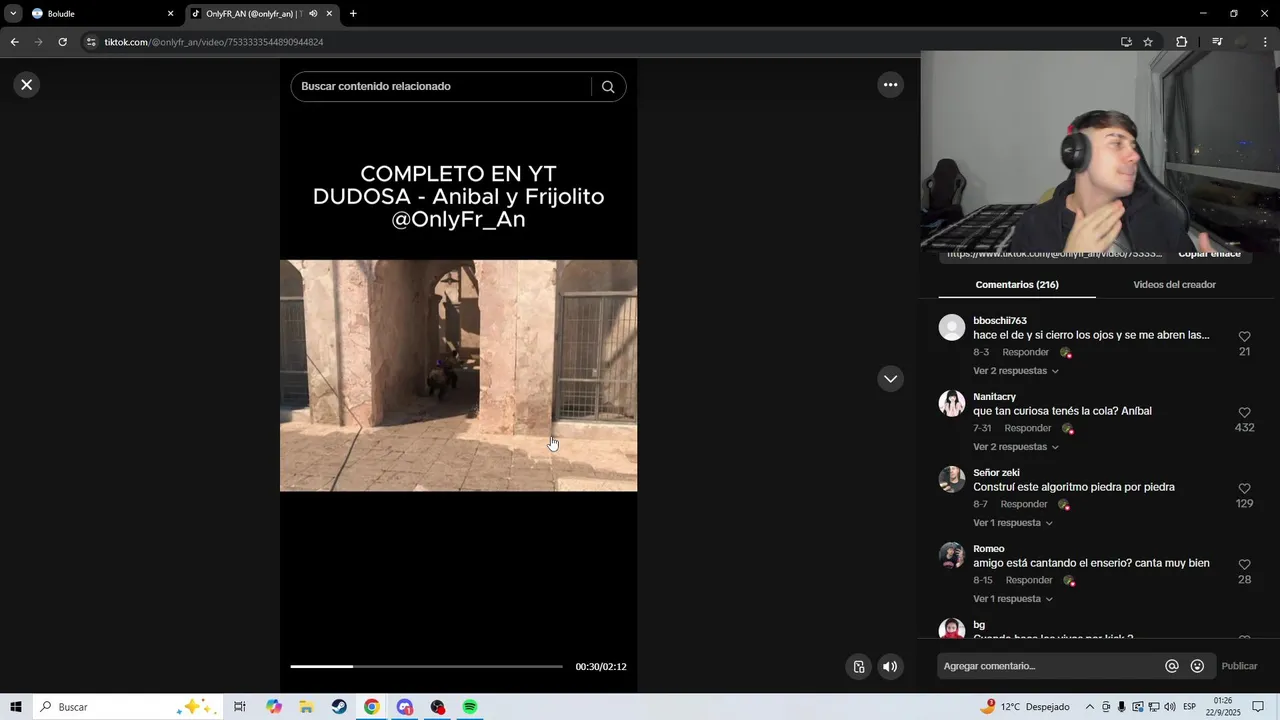Expand replies under bboschii763's comment
Viewport: 1280px width, 720px height.
coord(1015,371)
